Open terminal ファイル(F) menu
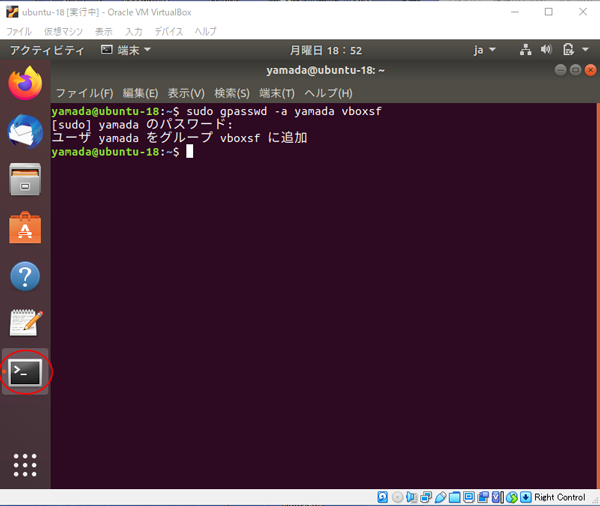 pos(85,93)
